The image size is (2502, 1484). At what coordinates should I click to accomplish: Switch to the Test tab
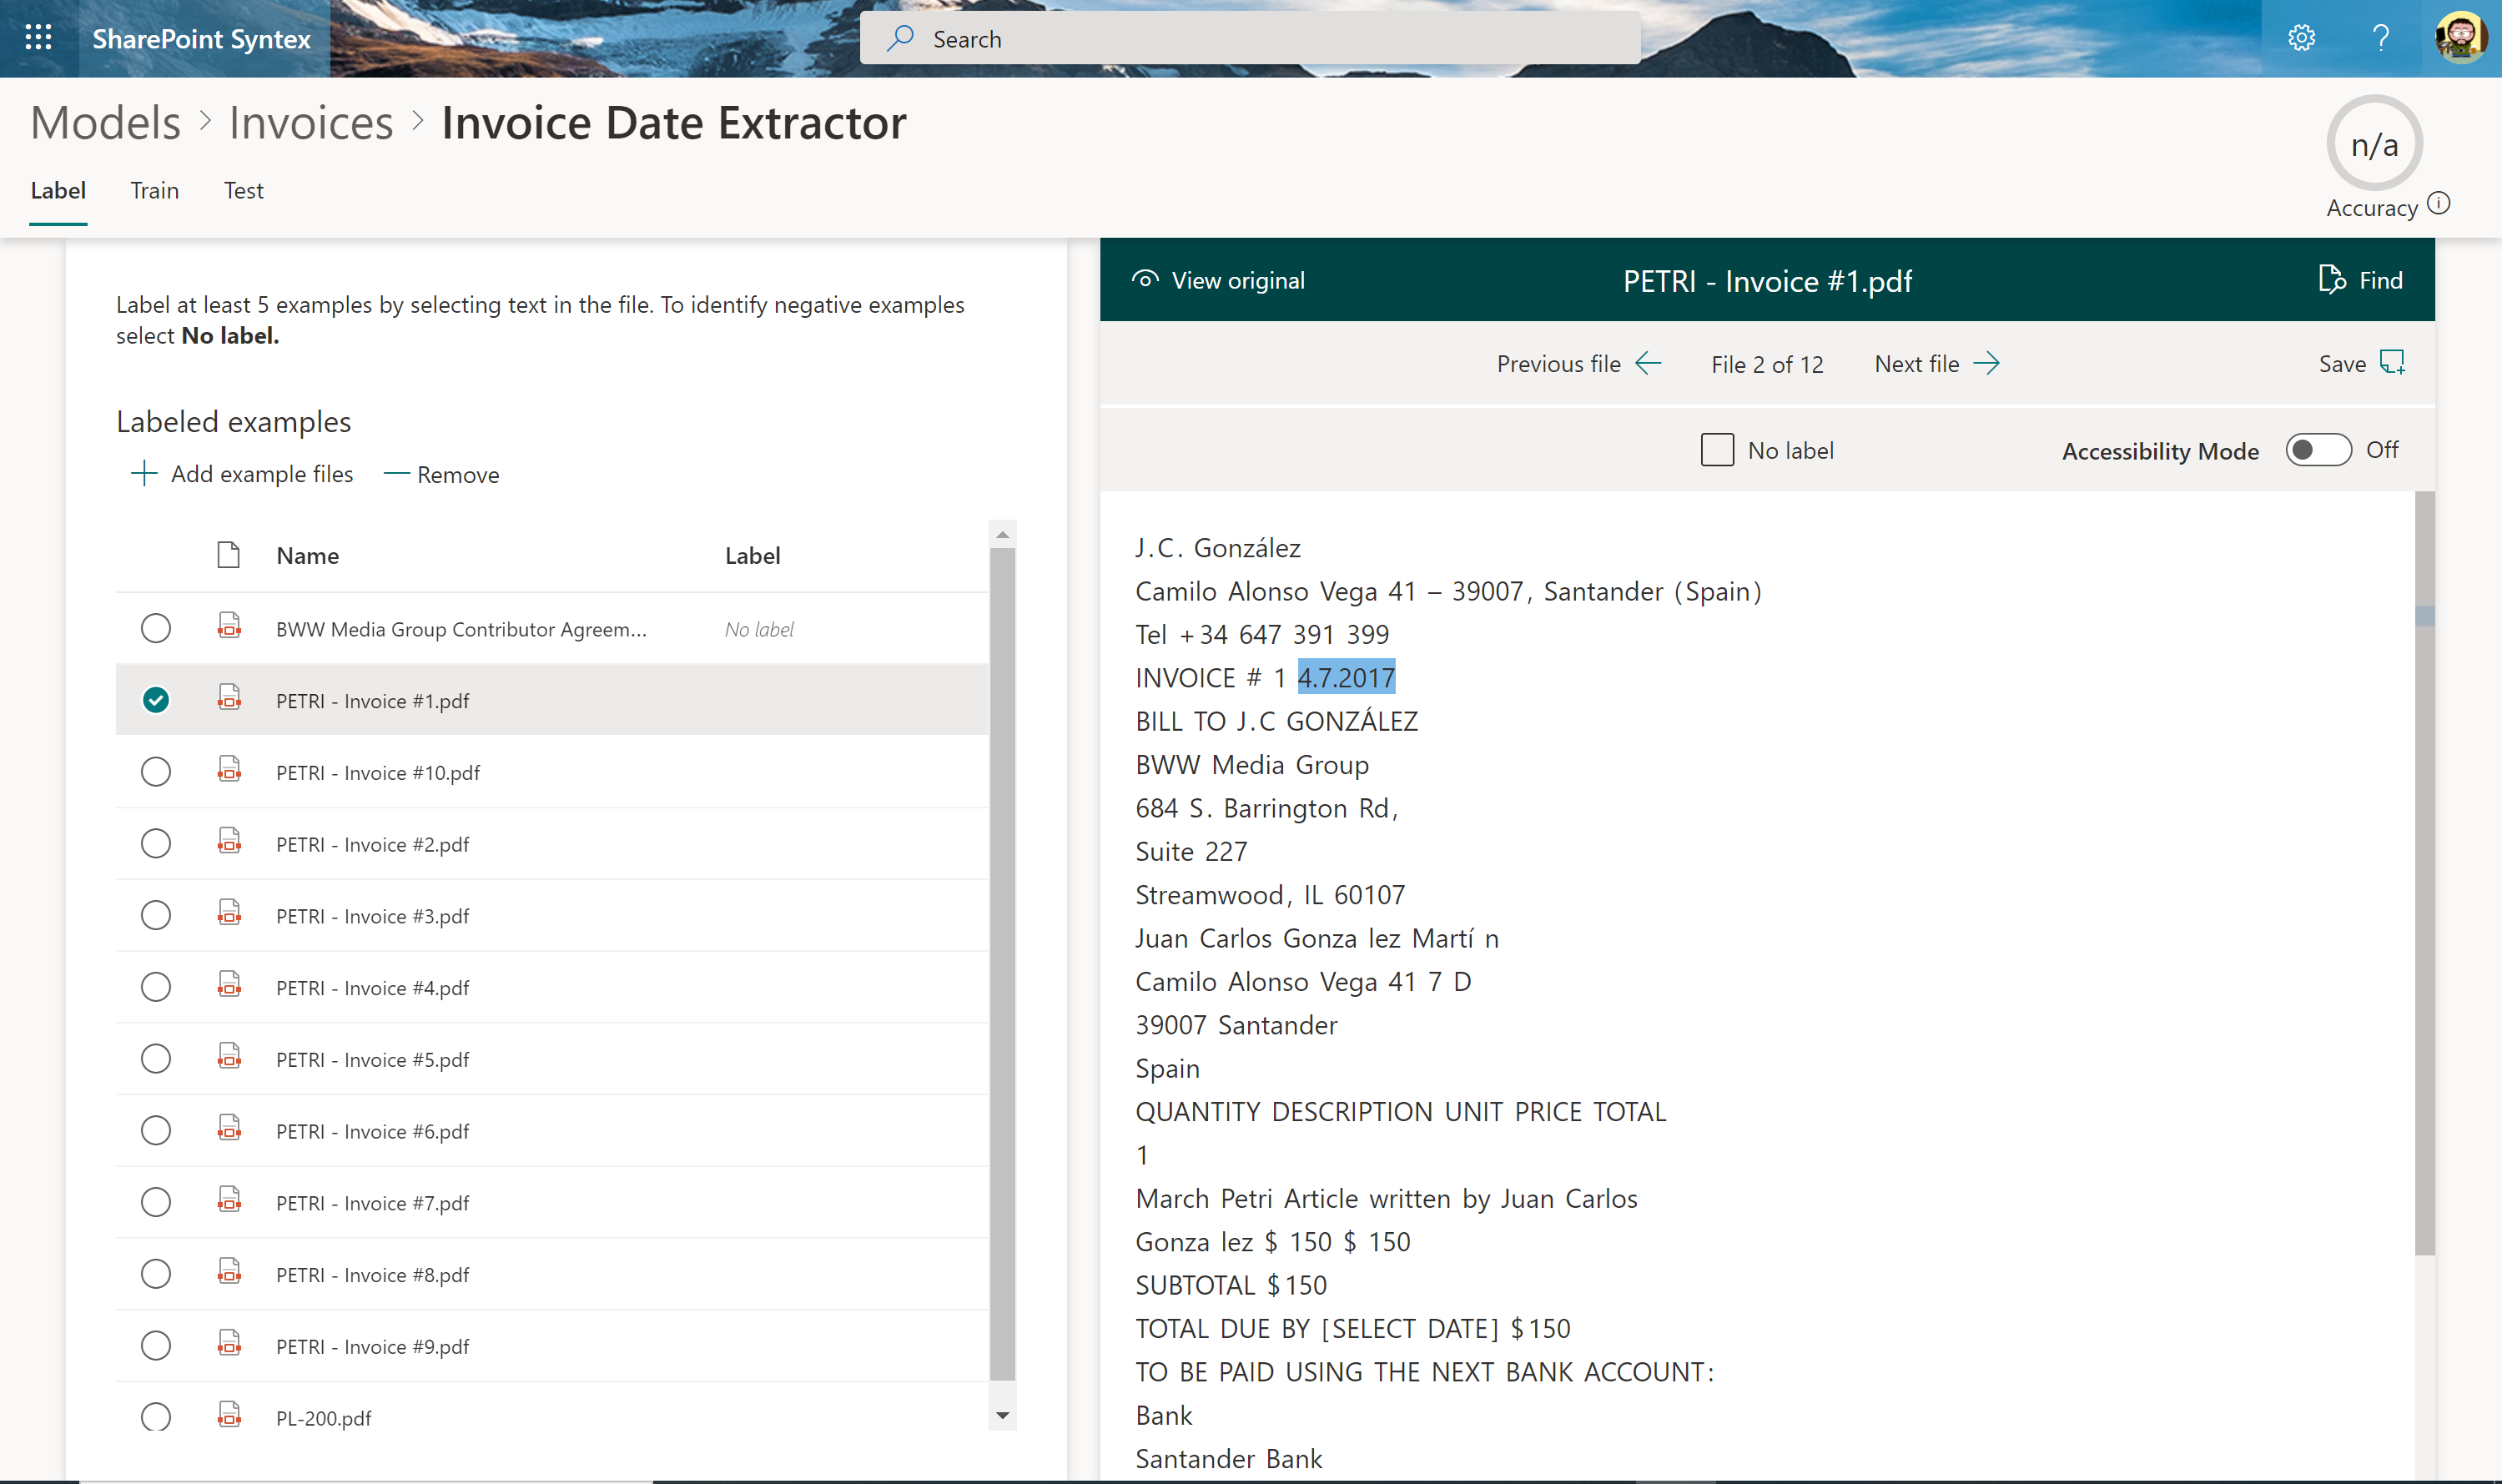tap(243, 190)
